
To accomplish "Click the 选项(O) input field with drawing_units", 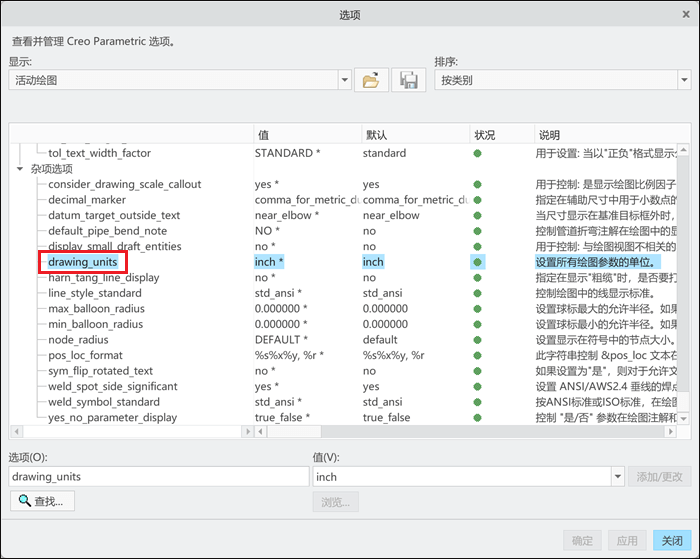I will pos(158,476).
